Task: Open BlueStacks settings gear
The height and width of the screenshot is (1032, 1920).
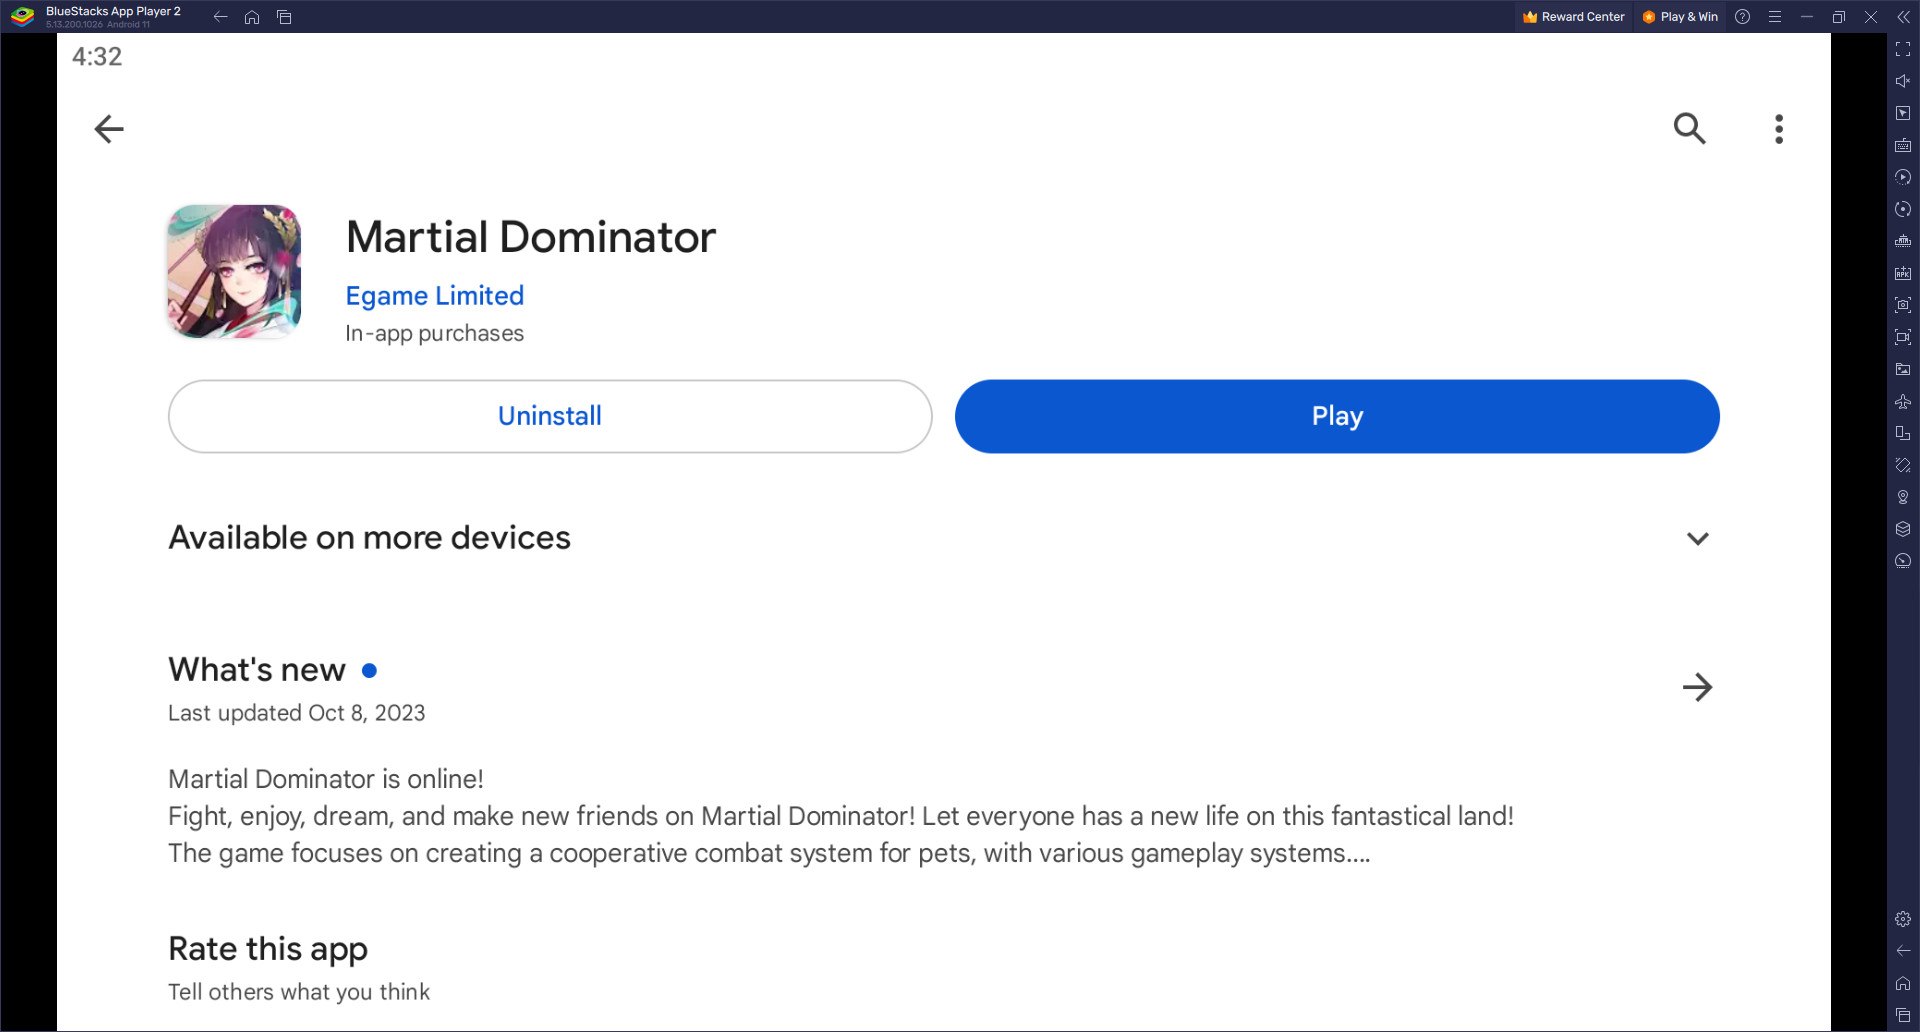Action: pos(1903,919)
